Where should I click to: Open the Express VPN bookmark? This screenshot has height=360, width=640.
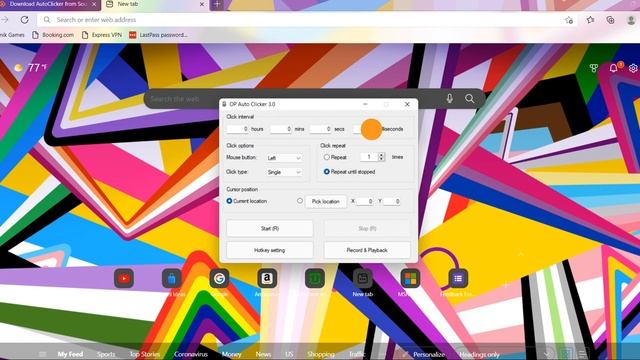tap(102, 35)
